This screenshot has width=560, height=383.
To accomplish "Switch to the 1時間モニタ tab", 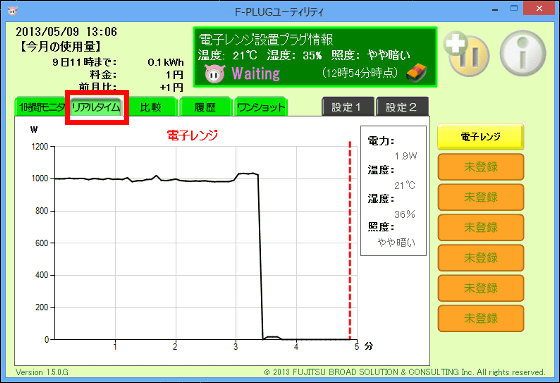I will (x=40, y=107).
